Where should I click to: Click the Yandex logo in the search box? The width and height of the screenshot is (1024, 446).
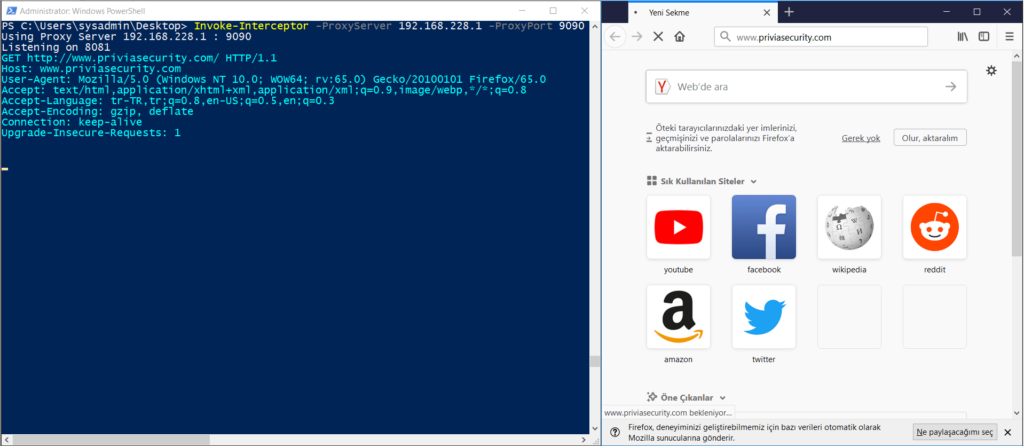coord(662,86)
